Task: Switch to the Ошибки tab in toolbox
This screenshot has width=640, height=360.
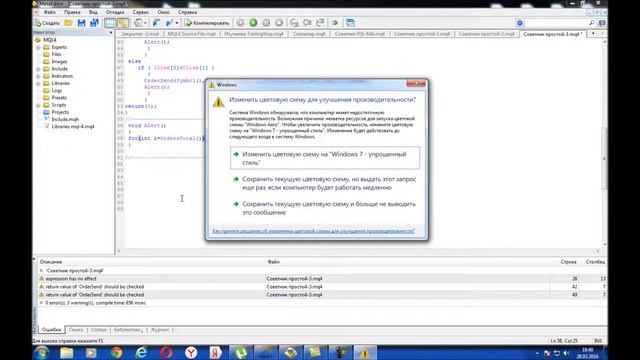Action: point(51,330)
